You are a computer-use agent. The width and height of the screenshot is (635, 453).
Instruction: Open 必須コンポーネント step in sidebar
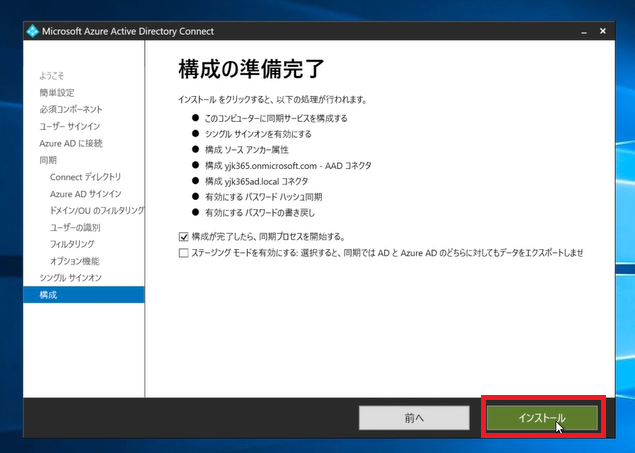pos(71,109)
